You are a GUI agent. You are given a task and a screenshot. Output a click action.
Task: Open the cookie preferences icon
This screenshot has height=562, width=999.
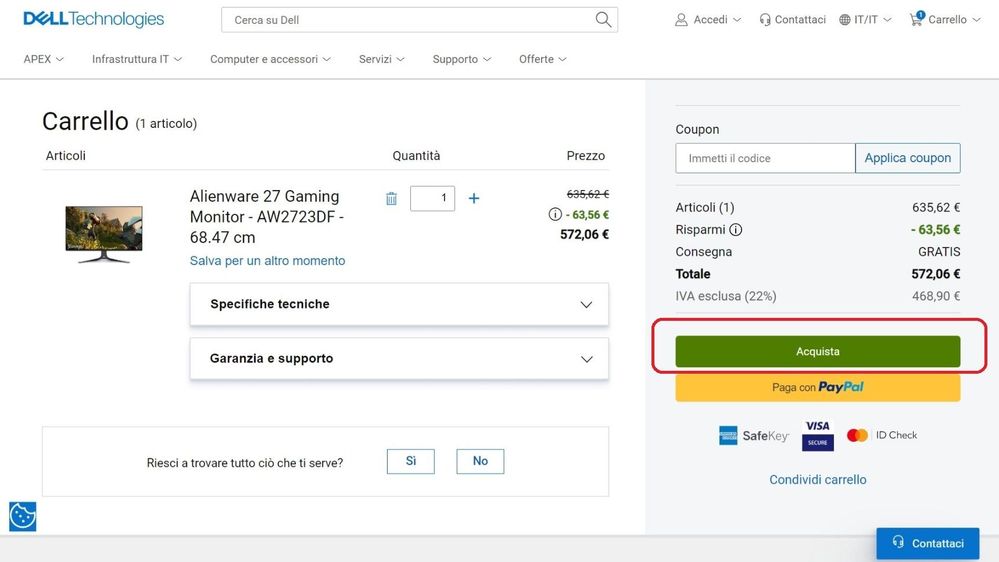pos(22,516)
